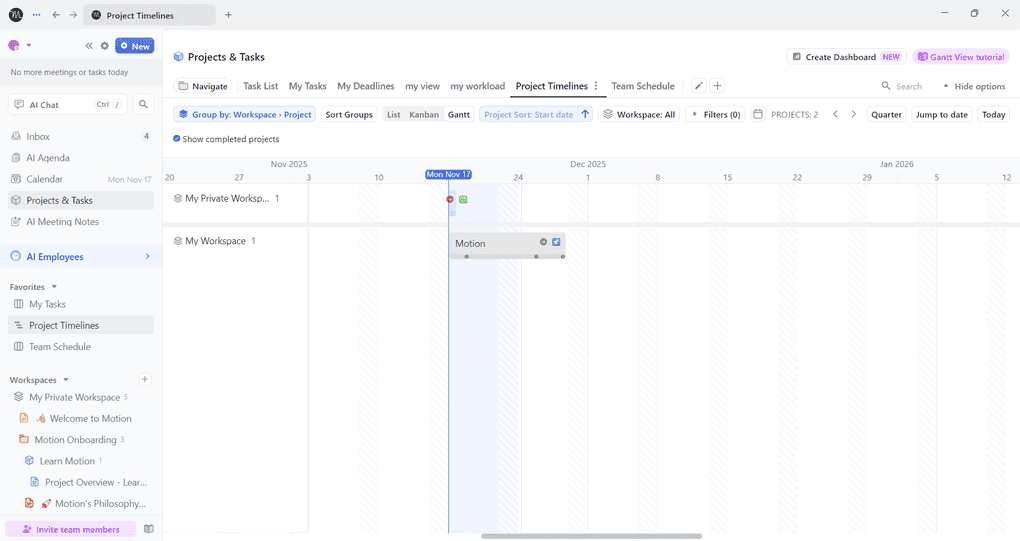
Task: Click the Motion logo in title bar
Action: click(16, 14)
